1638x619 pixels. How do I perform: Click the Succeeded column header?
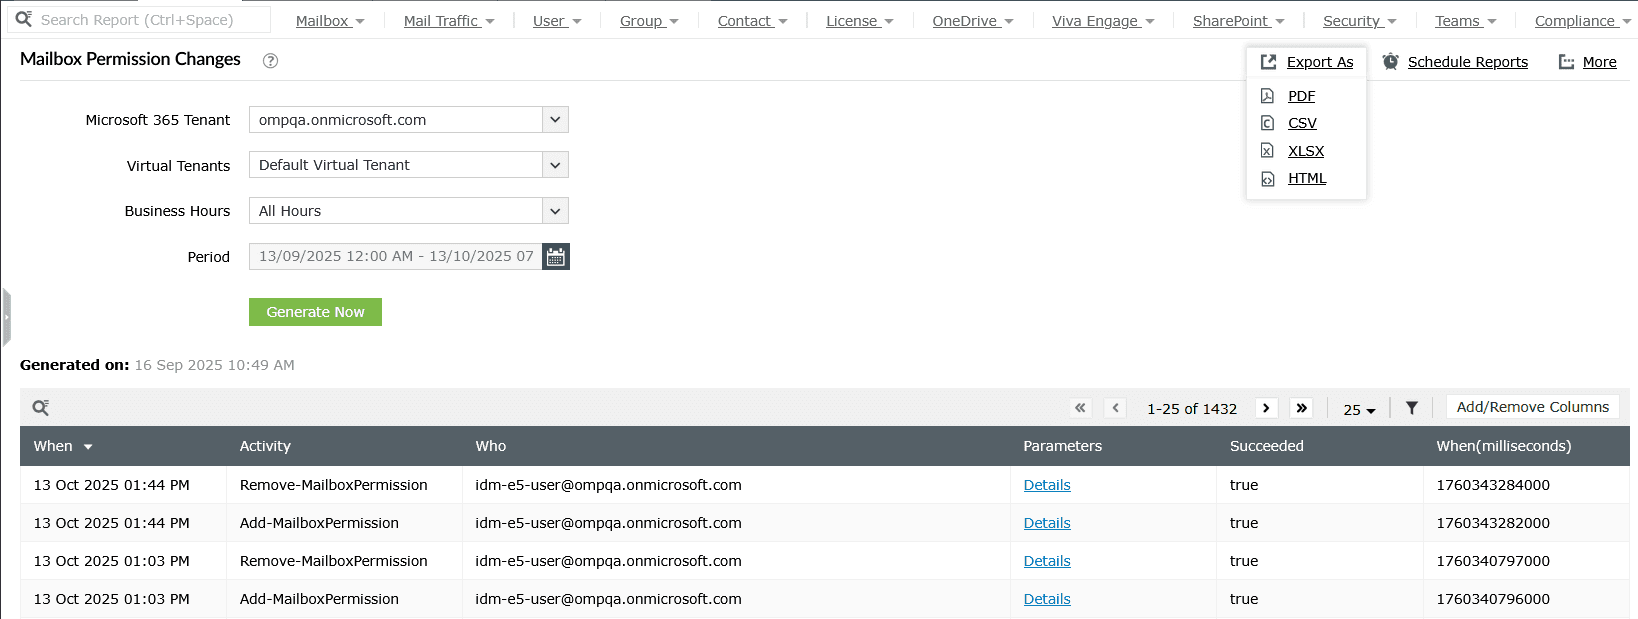[1267, 446]
